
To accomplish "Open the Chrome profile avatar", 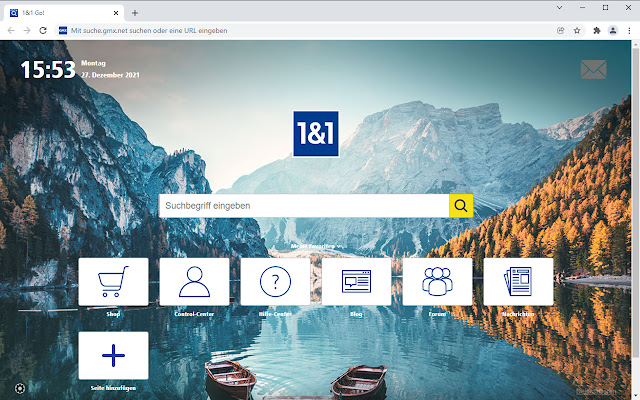I will 613,31.
